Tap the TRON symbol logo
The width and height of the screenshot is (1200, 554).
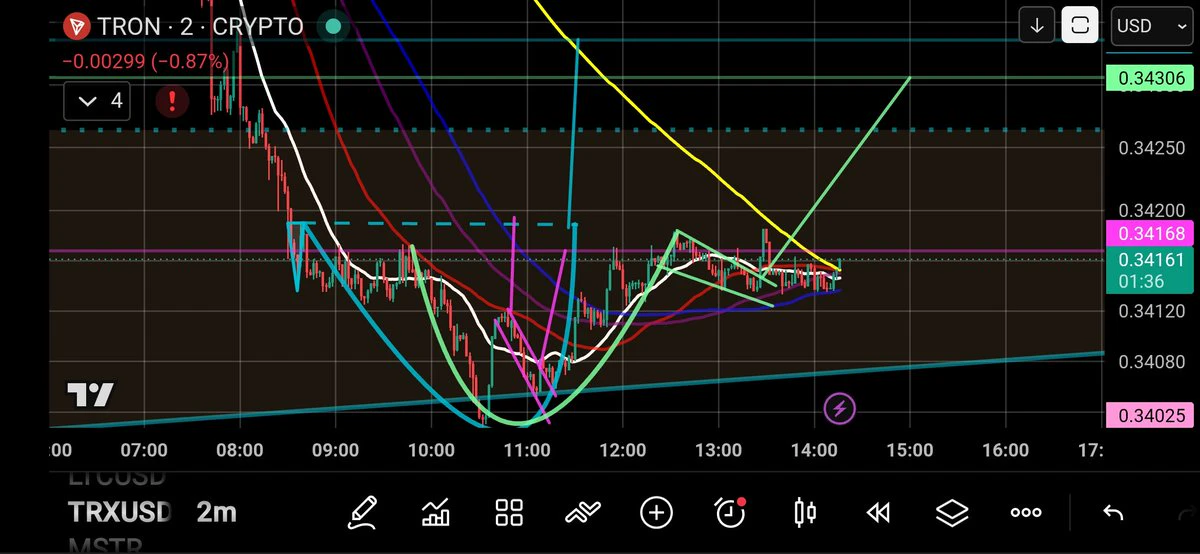click(75, 26)
